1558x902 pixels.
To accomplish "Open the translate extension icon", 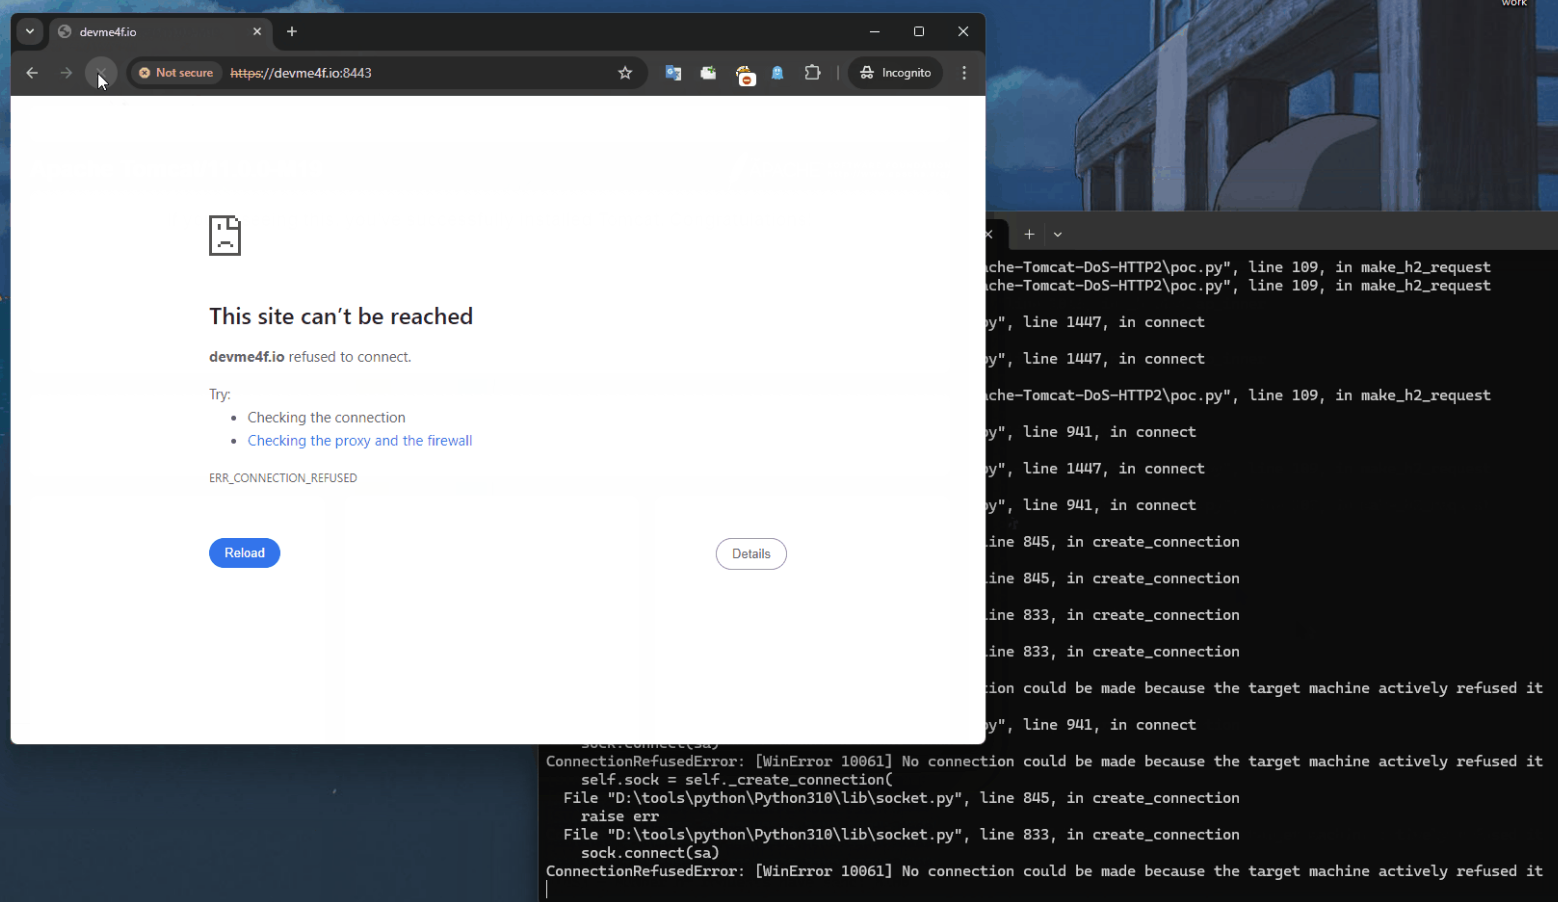I will tap(673, 73).
